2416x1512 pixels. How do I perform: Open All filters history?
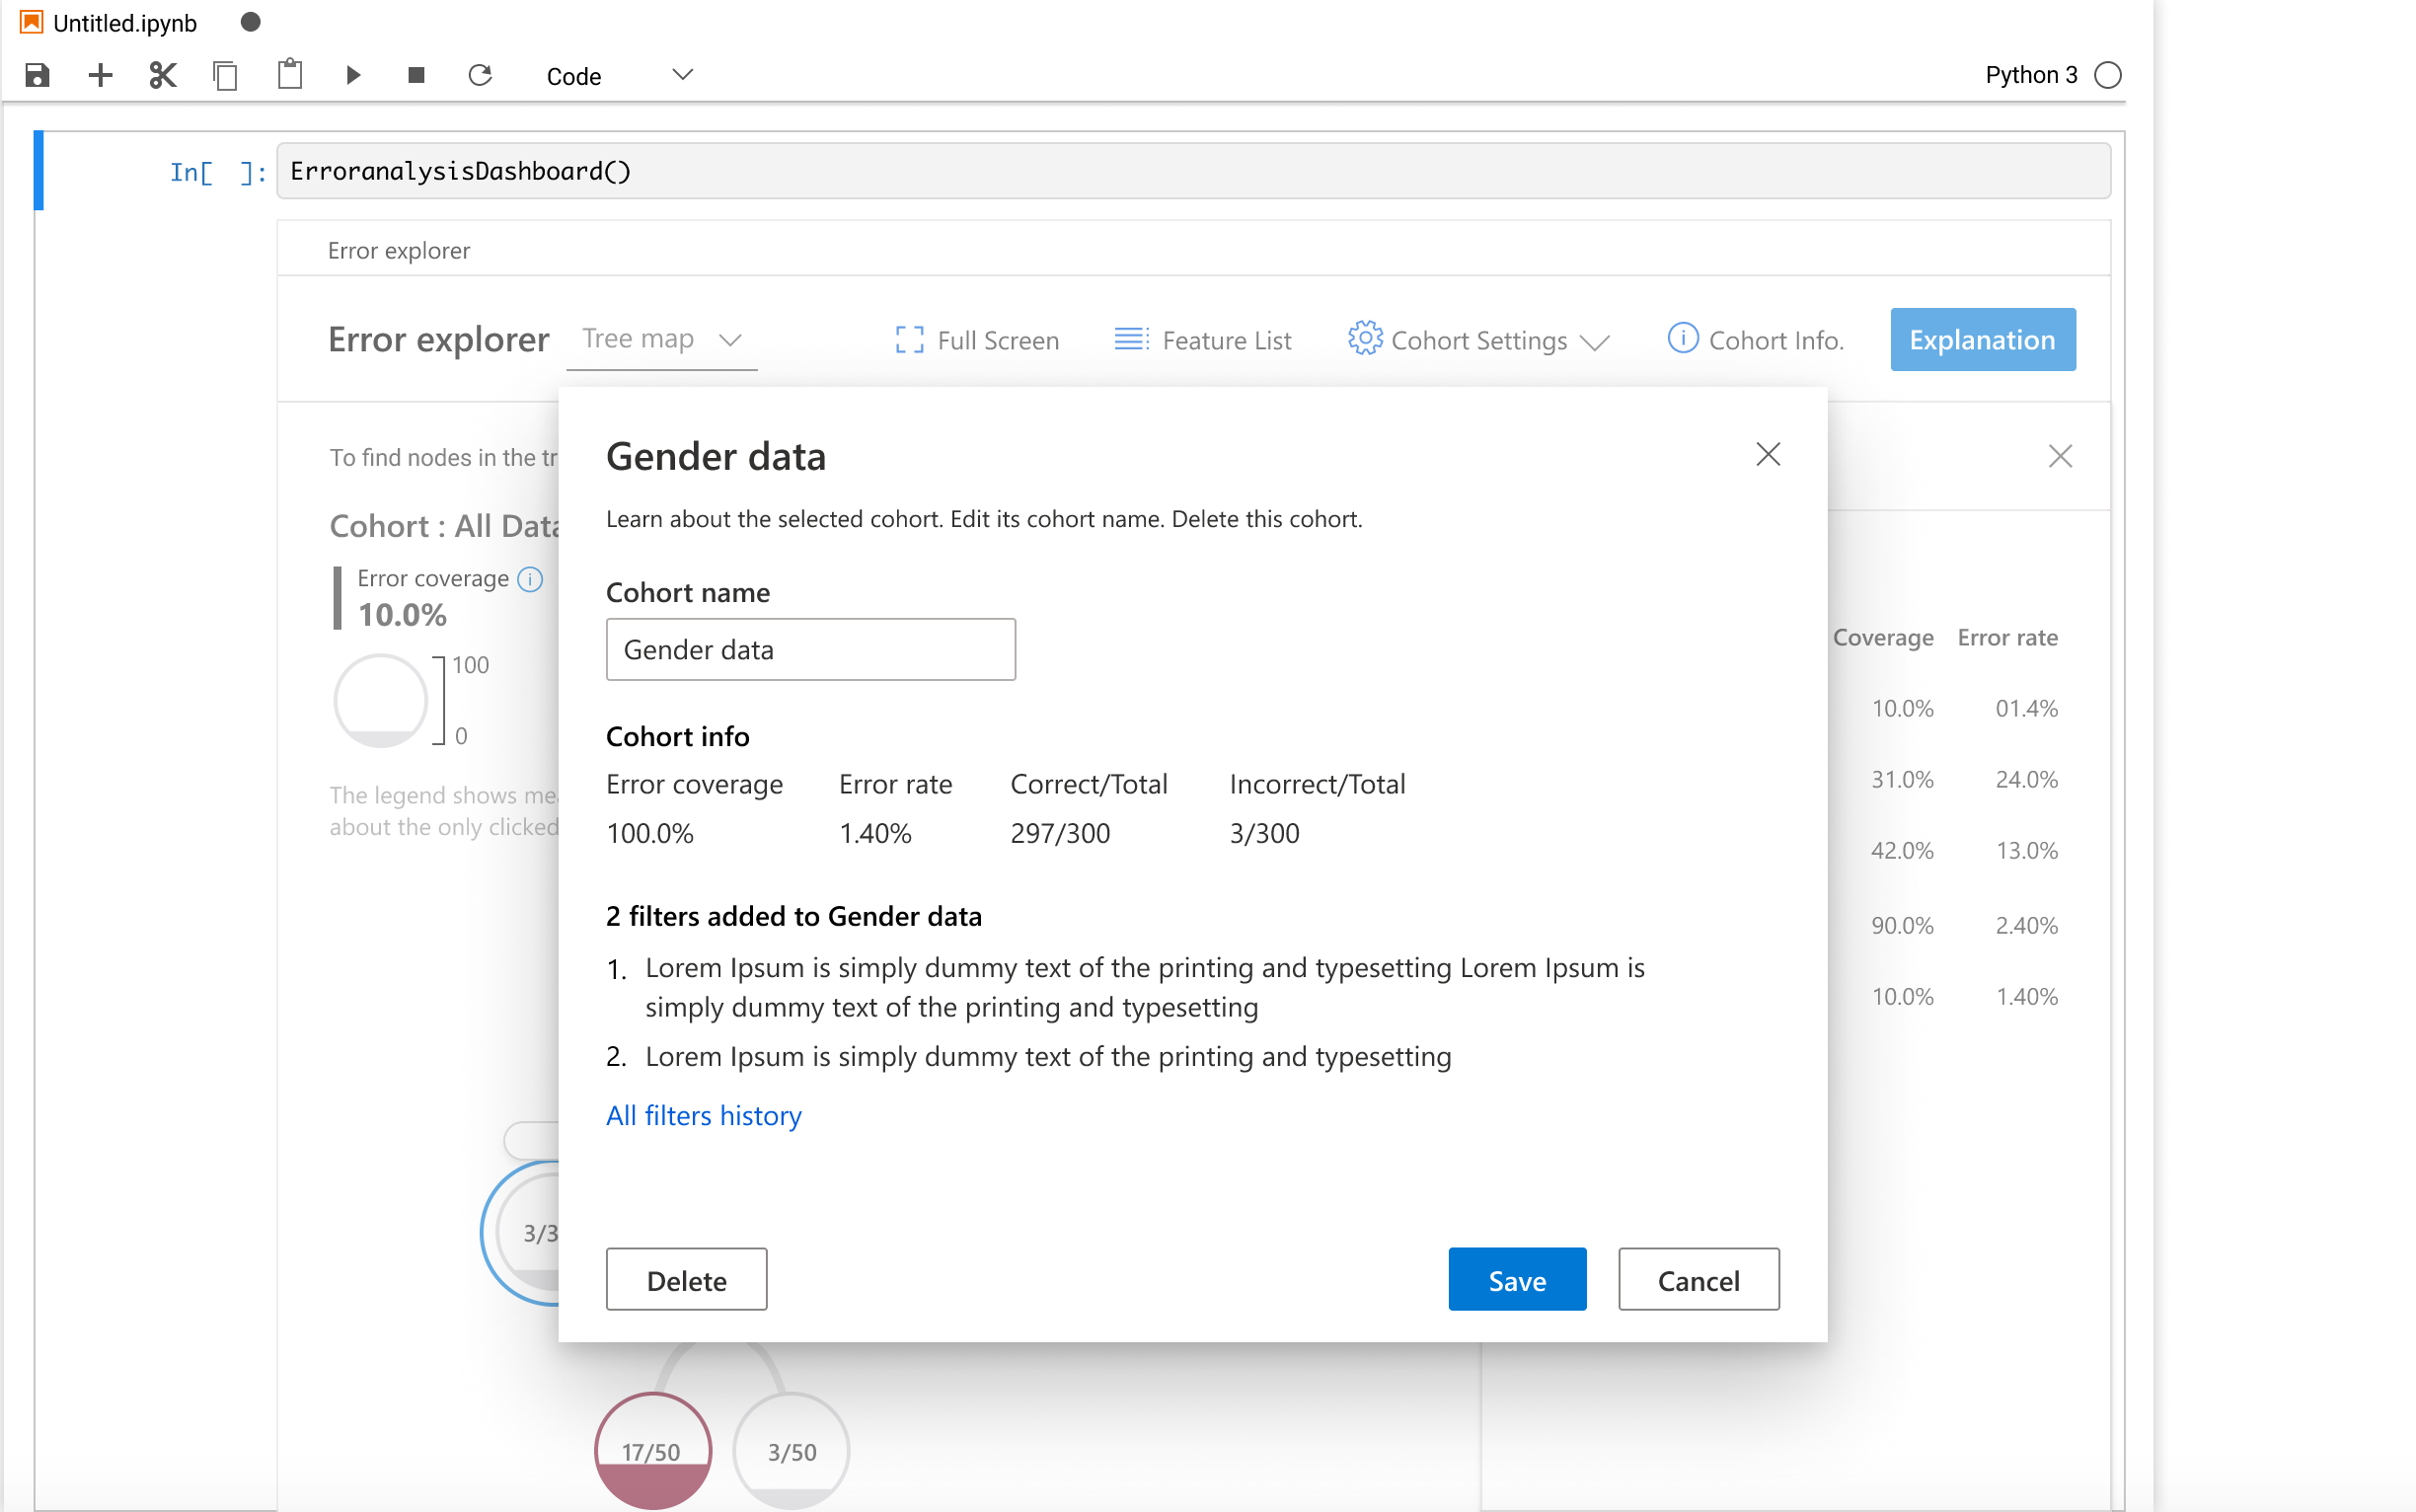(703, 1115)
